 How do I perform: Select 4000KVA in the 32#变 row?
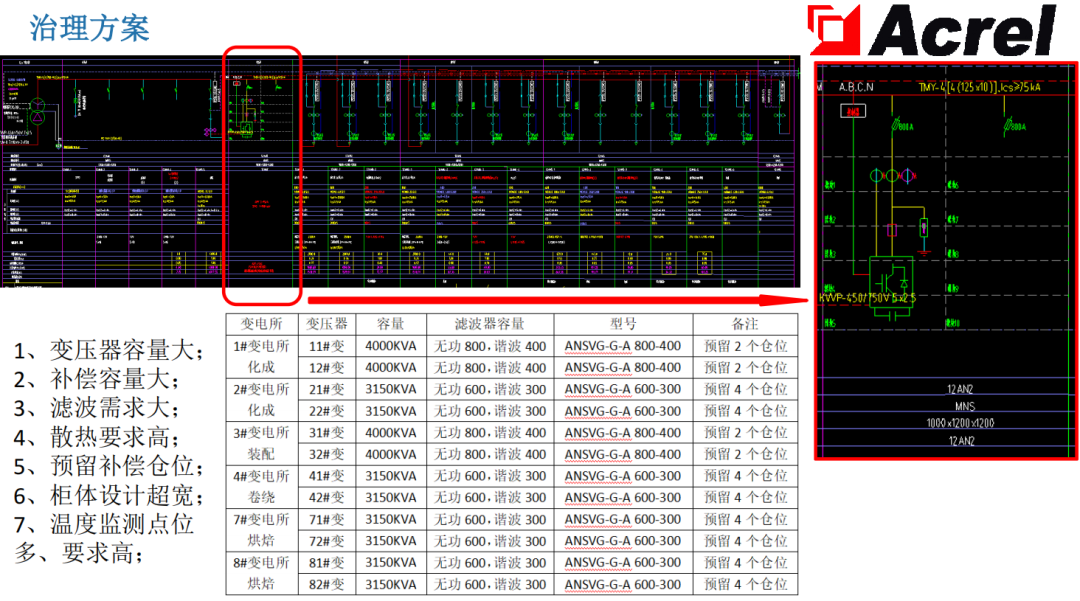391,454
